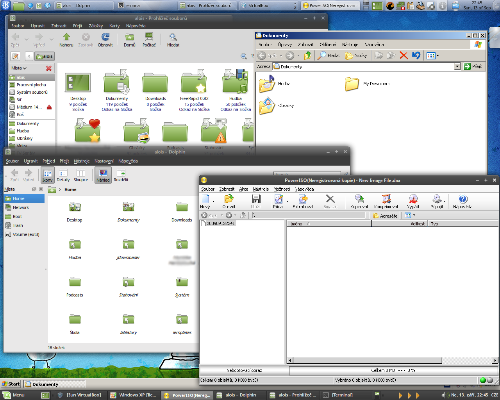Toggle the Up-folder button in PowerISO navigation bar
The image size is (500, 400).
tap(244, 215)
